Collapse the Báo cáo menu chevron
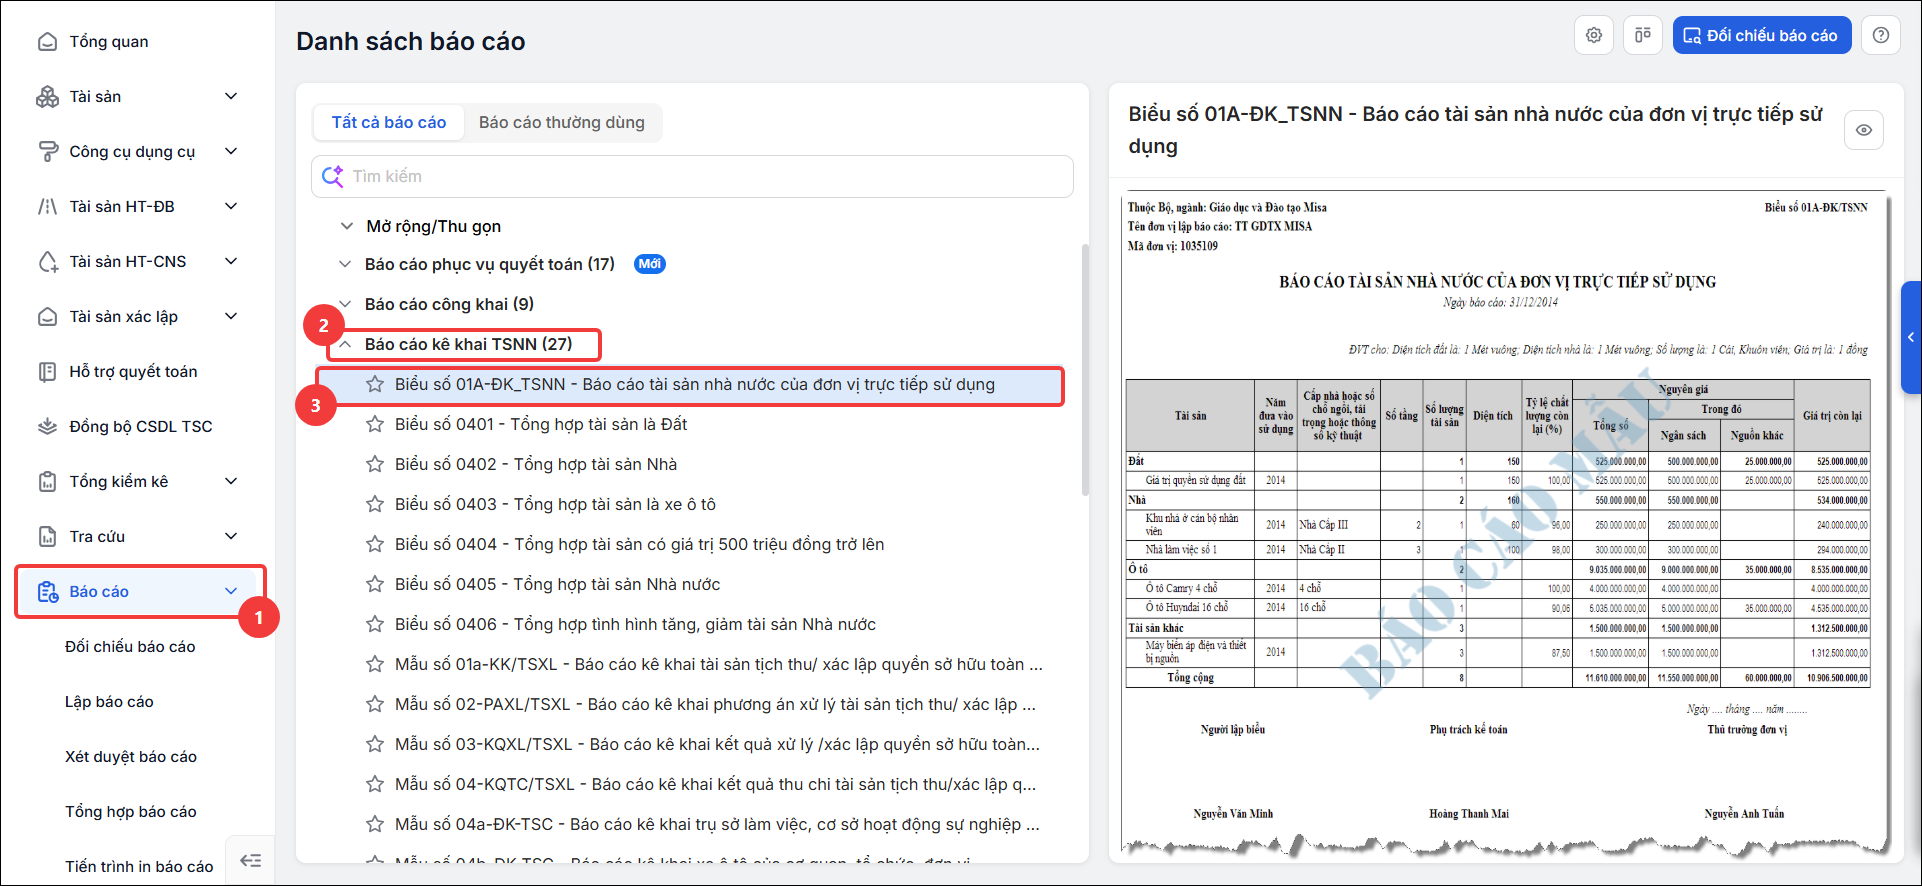The width and height of the screenshot is (1922, 886). [x=231, y=592]
